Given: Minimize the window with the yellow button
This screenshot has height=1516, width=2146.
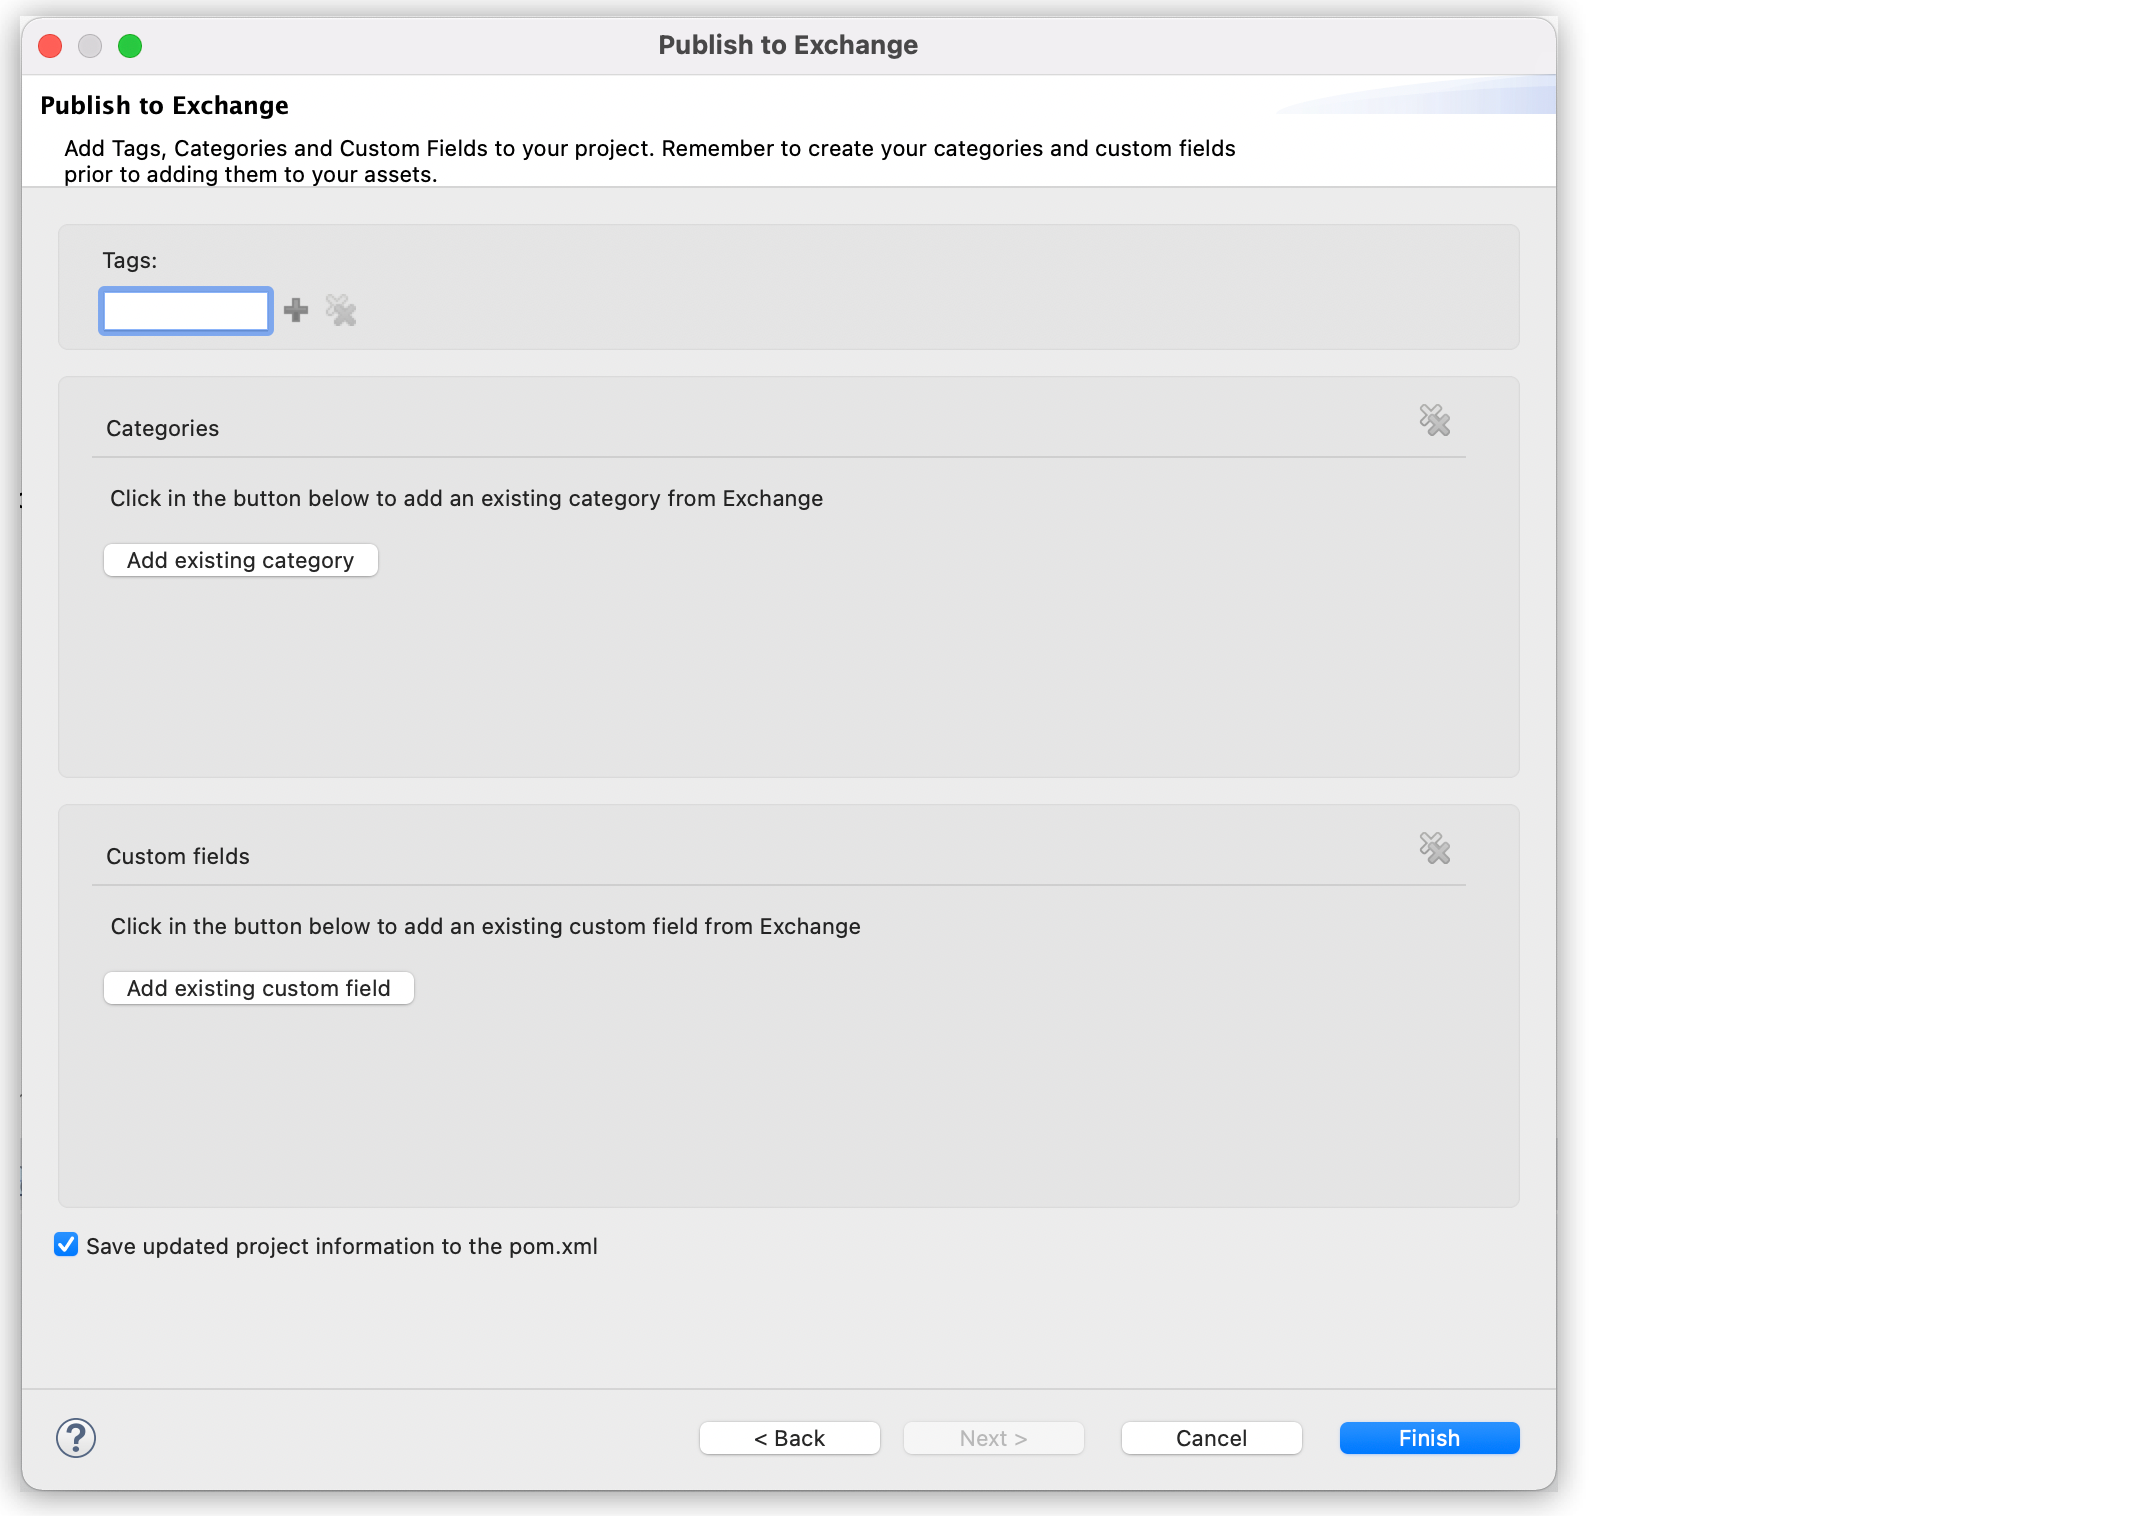Looking at the screenshot, I should point(90,46).
